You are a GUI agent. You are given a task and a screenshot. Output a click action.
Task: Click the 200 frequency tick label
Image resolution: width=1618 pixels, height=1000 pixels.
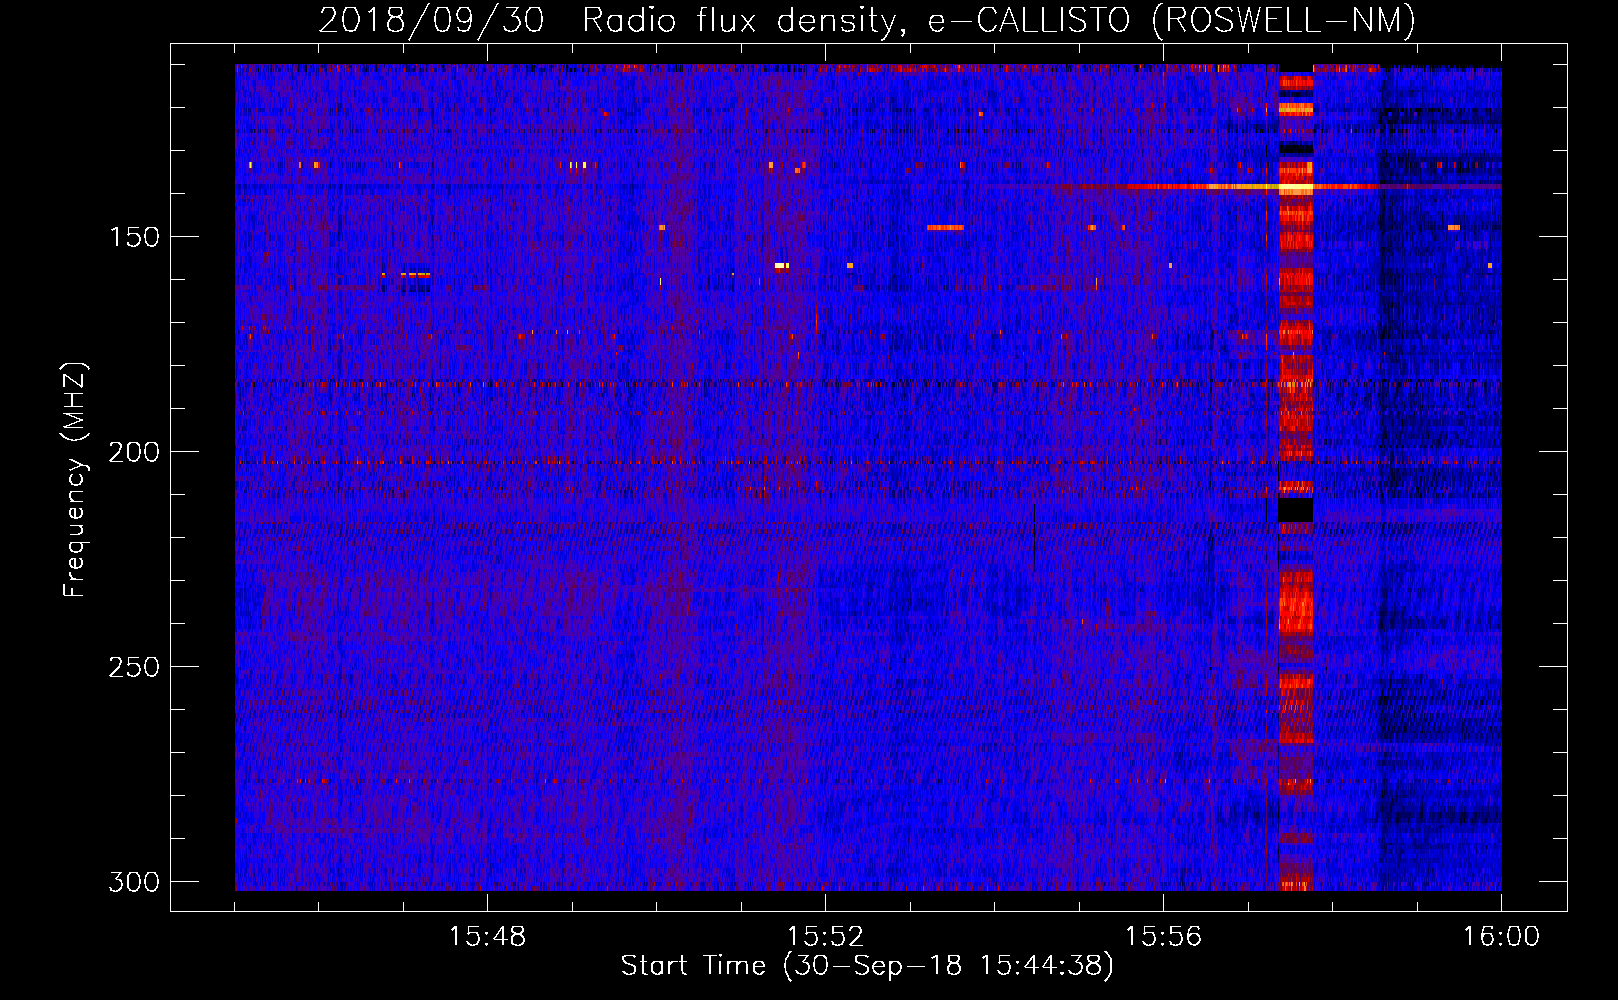coord(134,452)
